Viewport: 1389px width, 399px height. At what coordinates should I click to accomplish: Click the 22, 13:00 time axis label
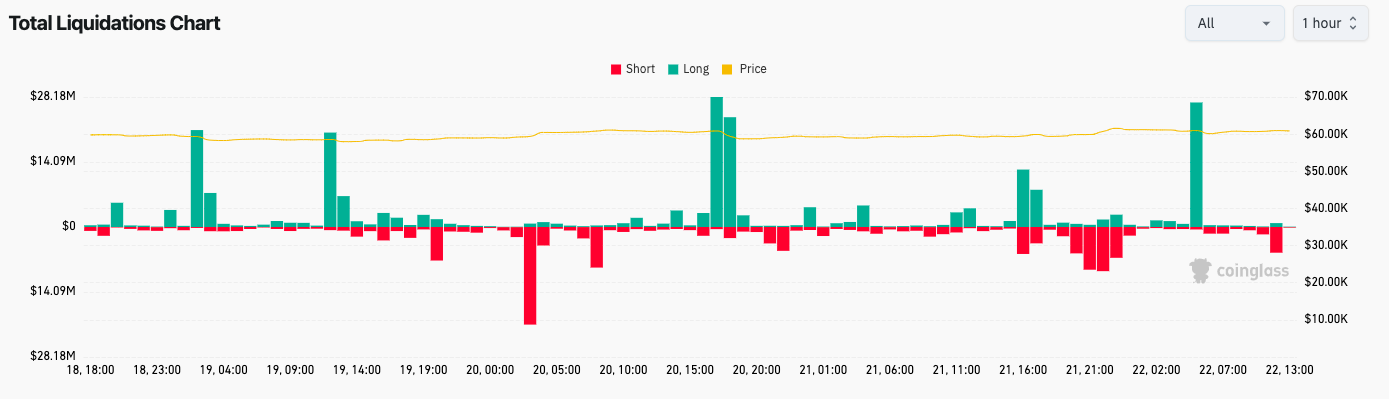pos(1289,369)
